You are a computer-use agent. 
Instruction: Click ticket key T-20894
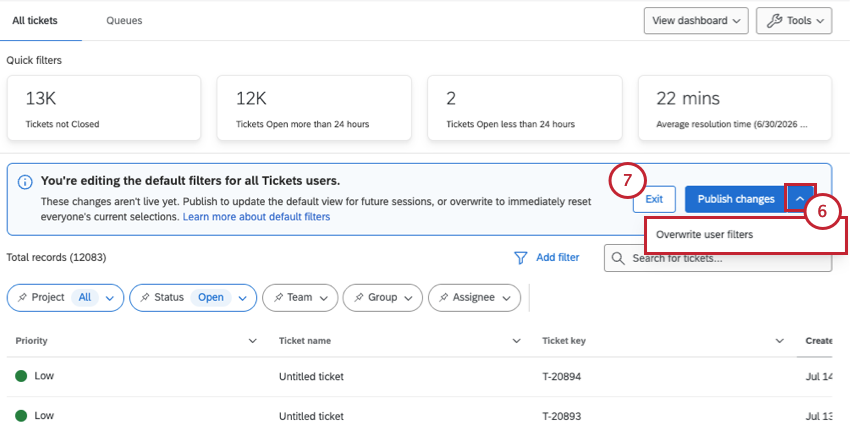pyautogui.click(x=562, y=376)
